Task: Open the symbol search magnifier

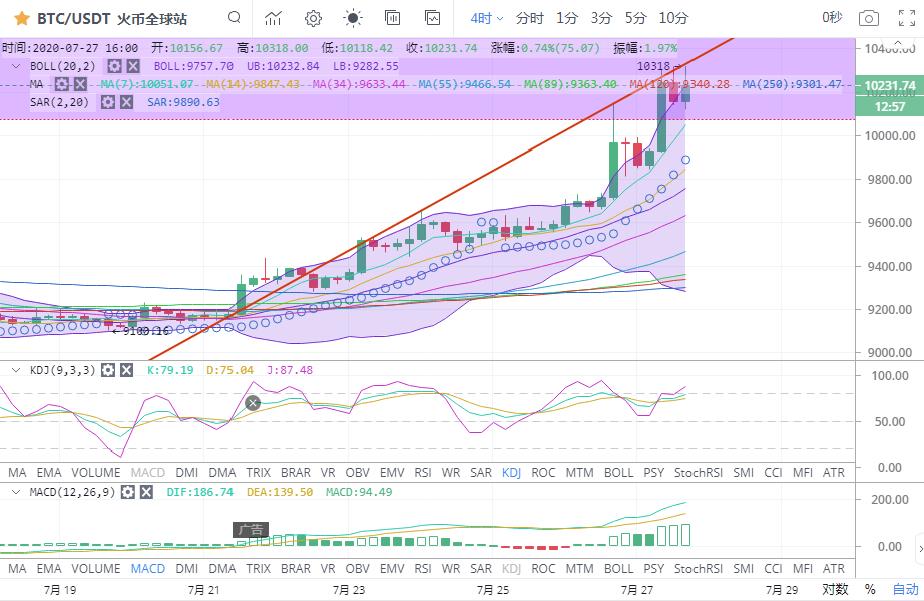Action: coord(234,18)
